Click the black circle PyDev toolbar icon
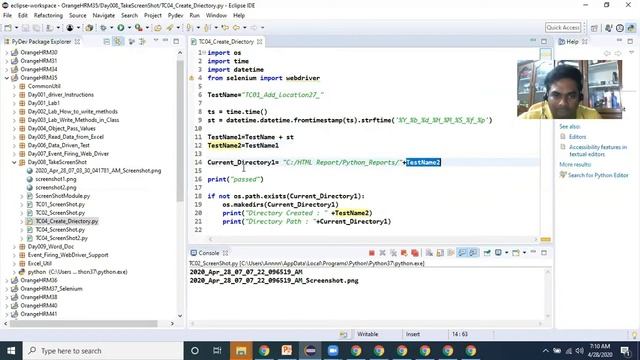Image resolution: width=640 pixels, height=360 pixels. (70, 28)
